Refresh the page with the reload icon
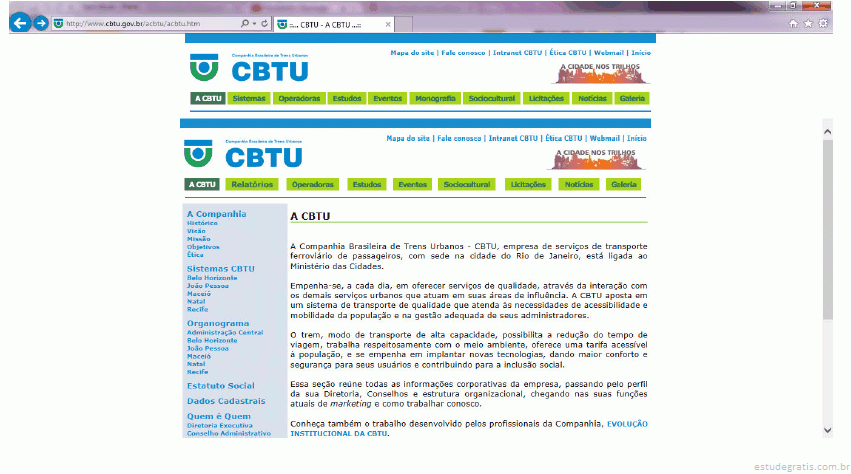This screenshot has height=474, width=851. click(264, 24)
